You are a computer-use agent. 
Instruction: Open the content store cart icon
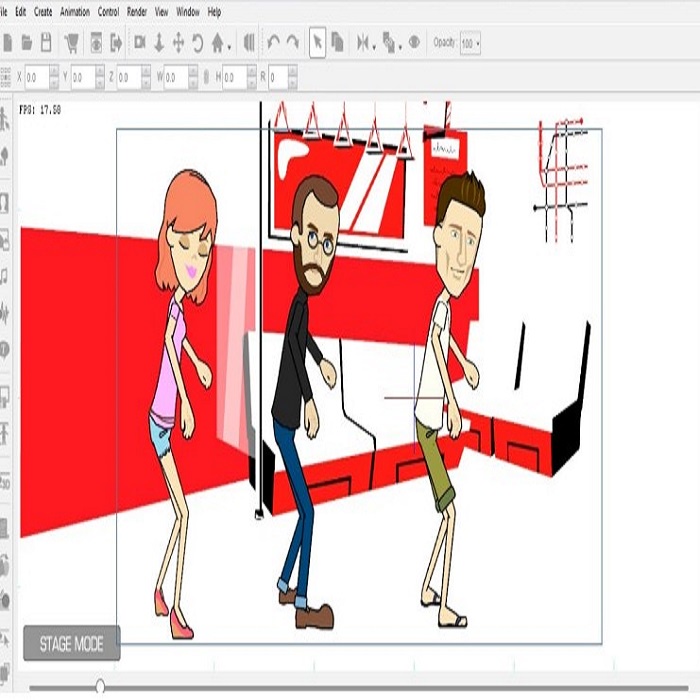click(x=72, y=43)
